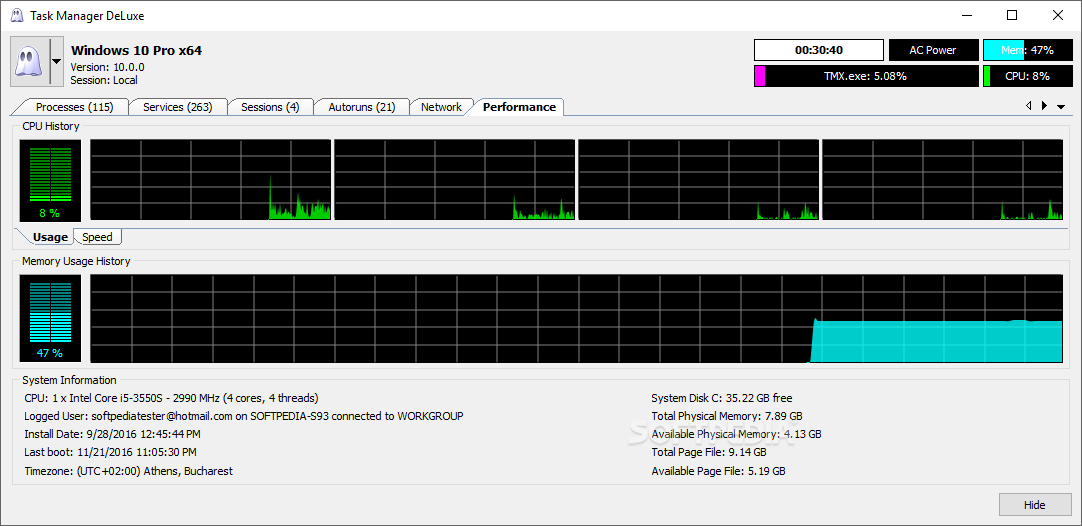This screenshot has height=526, width=1082.
Task: Click the Memory Usage History graph
Action: coord(576,318)
